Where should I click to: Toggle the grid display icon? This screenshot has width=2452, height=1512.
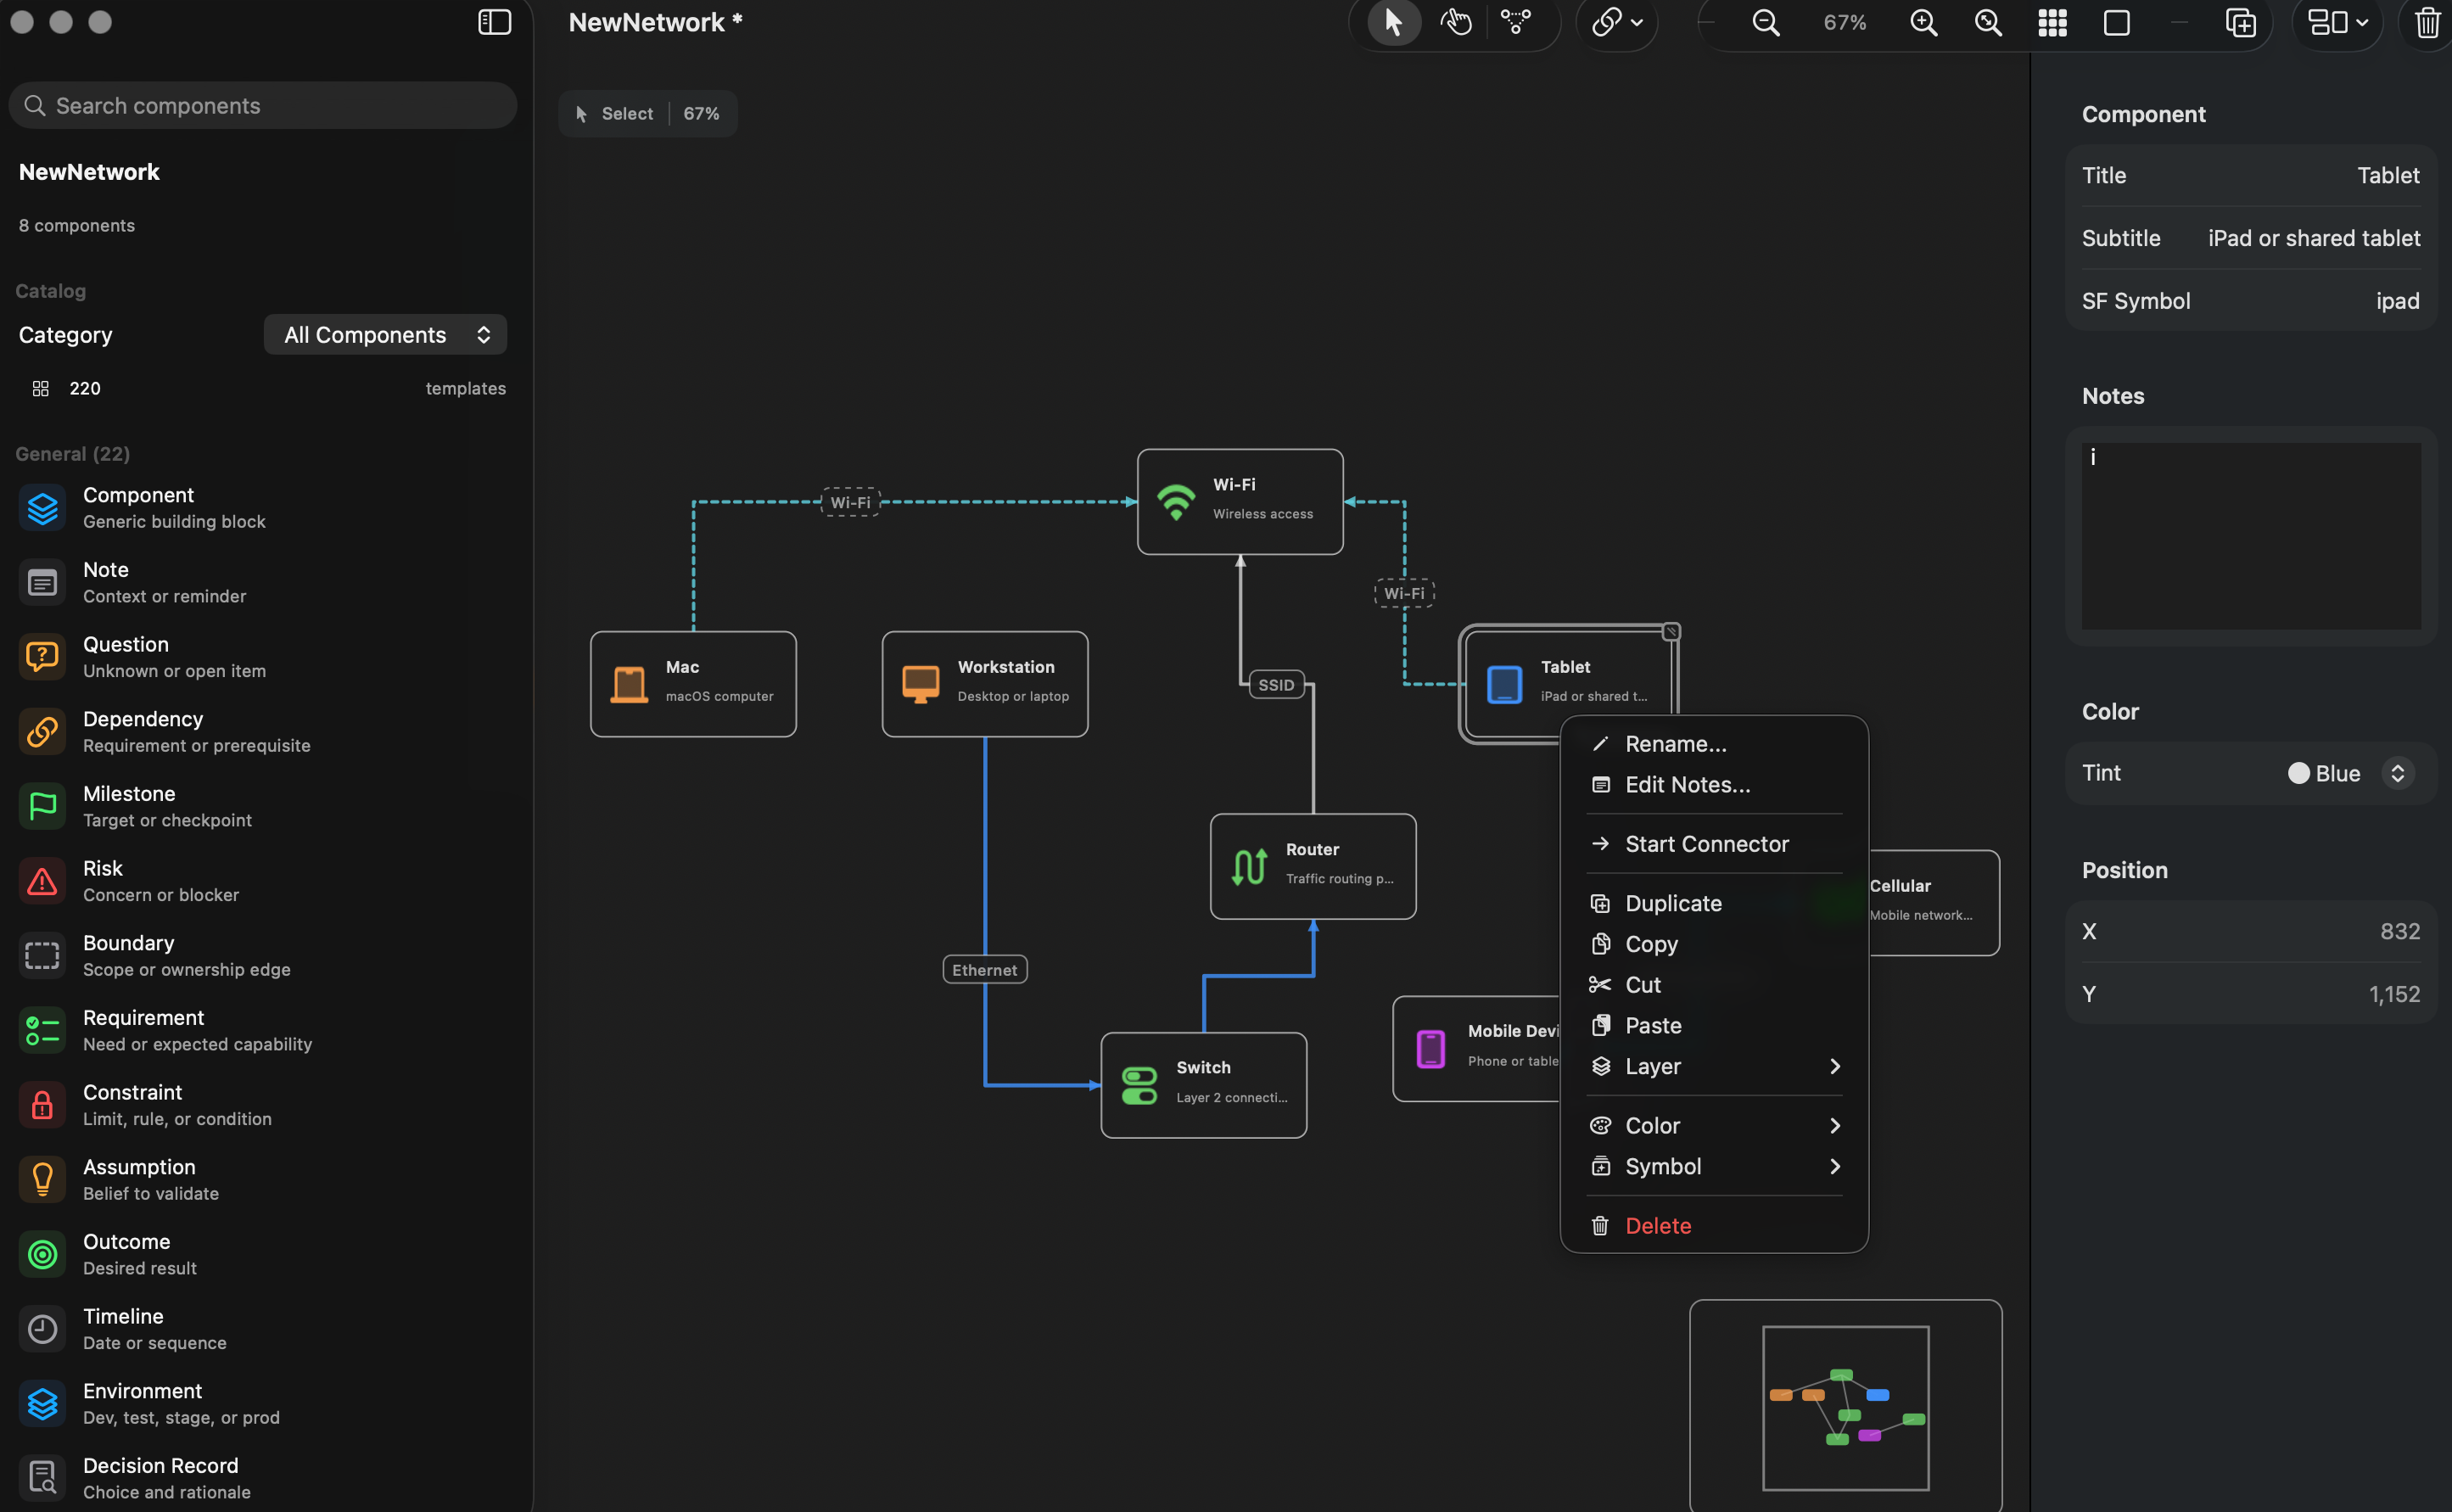coord(2052,22)
